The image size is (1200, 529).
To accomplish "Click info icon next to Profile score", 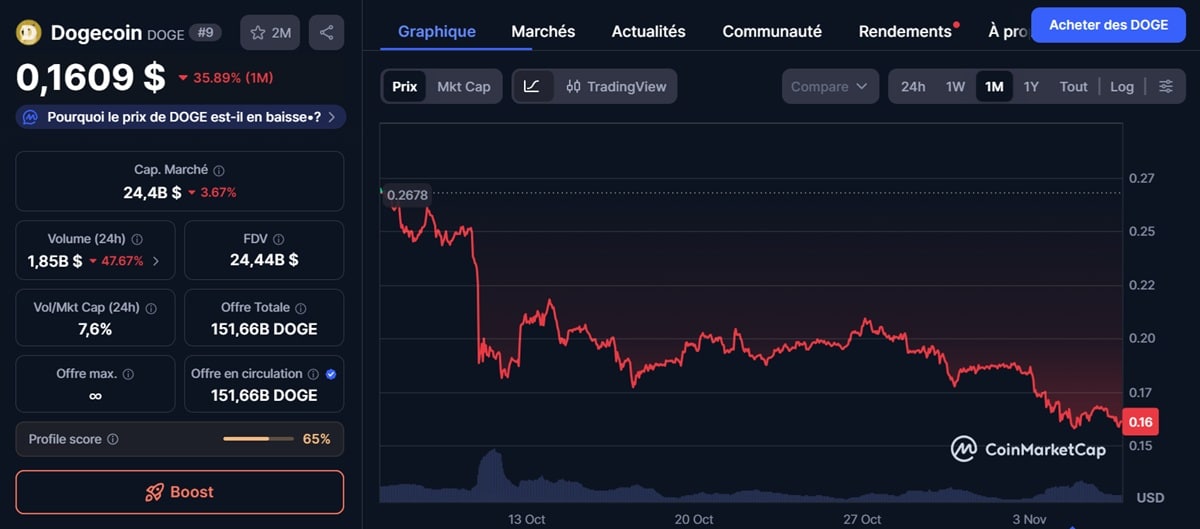I will click(x=113, y=439).
